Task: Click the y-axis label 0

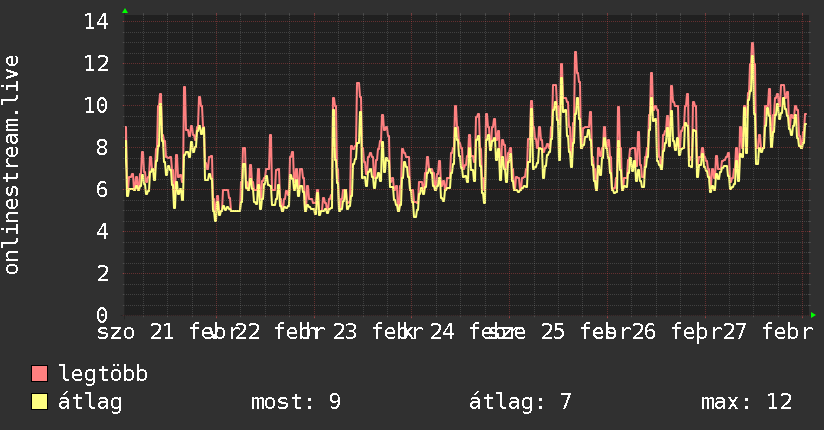Action: [102, 315]
